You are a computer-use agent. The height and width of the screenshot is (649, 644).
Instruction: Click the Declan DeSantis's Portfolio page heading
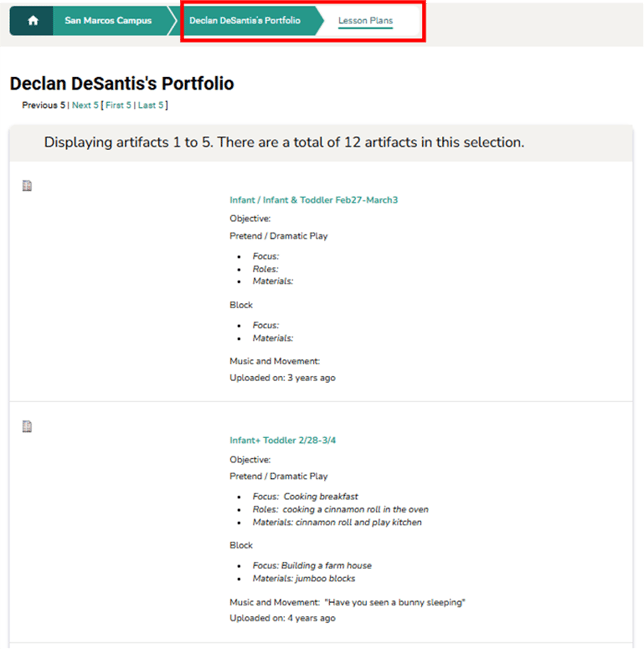(122, 84)
